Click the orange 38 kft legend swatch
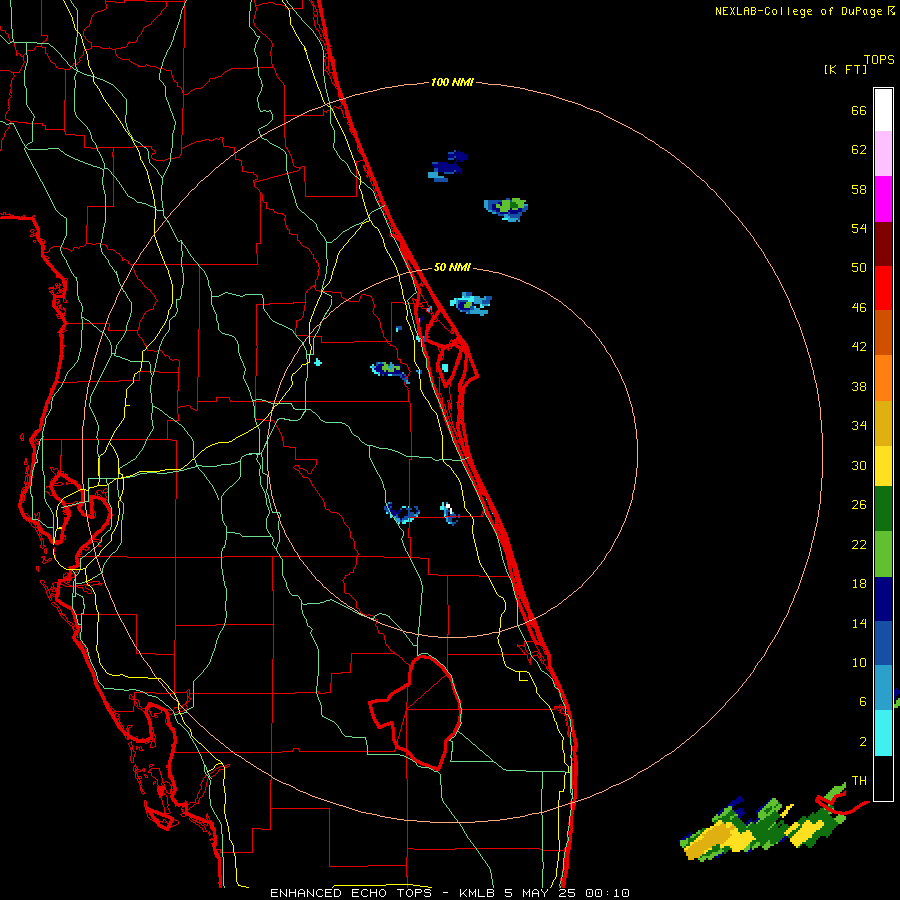900x900 pixels. pos(883,378)
